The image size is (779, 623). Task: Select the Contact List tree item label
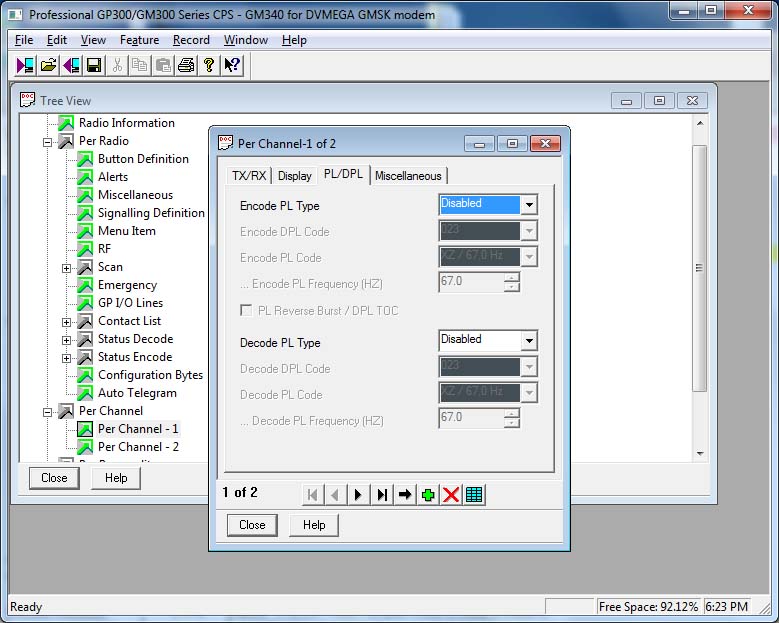130,321
